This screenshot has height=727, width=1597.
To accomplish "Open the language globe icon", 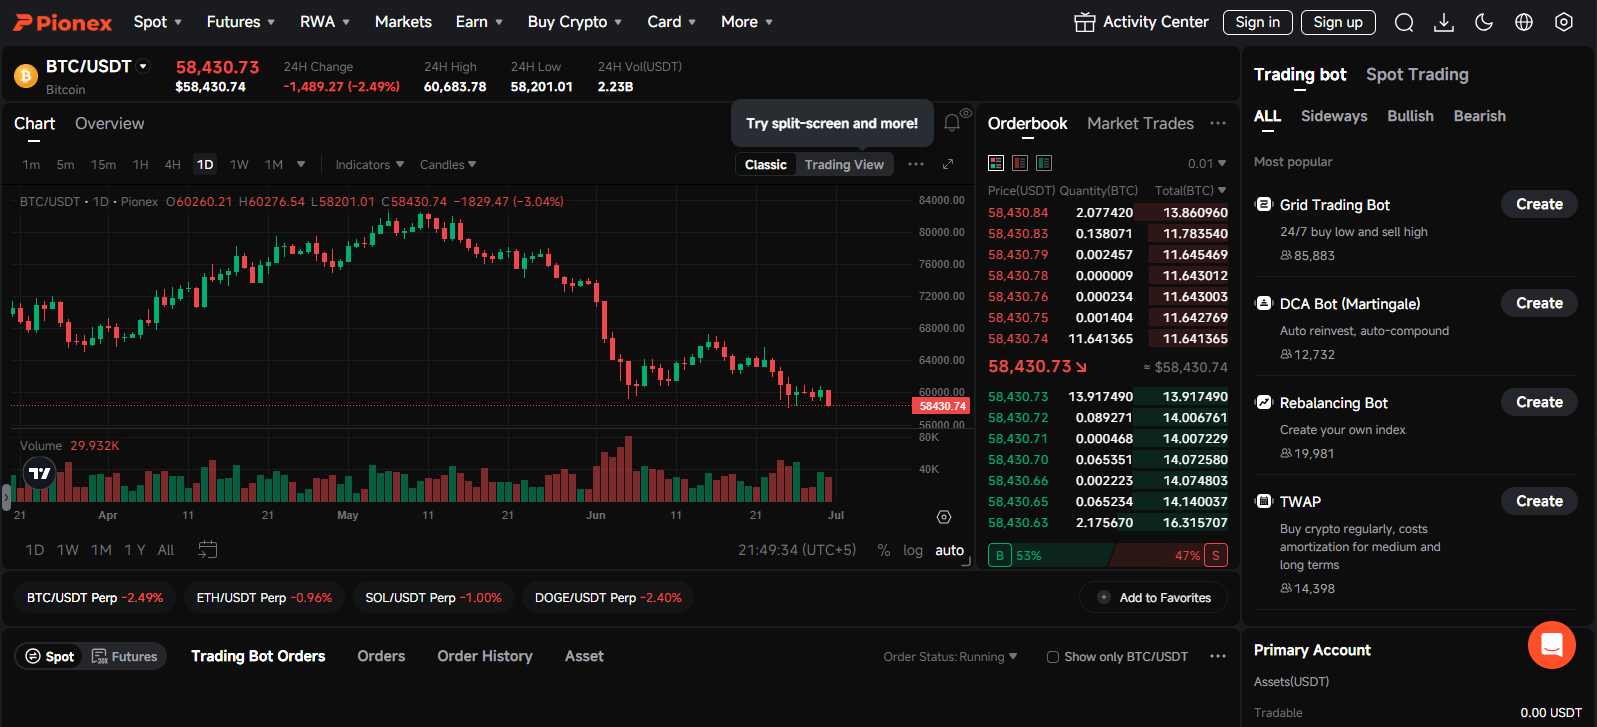I will tap(1524, 22).
